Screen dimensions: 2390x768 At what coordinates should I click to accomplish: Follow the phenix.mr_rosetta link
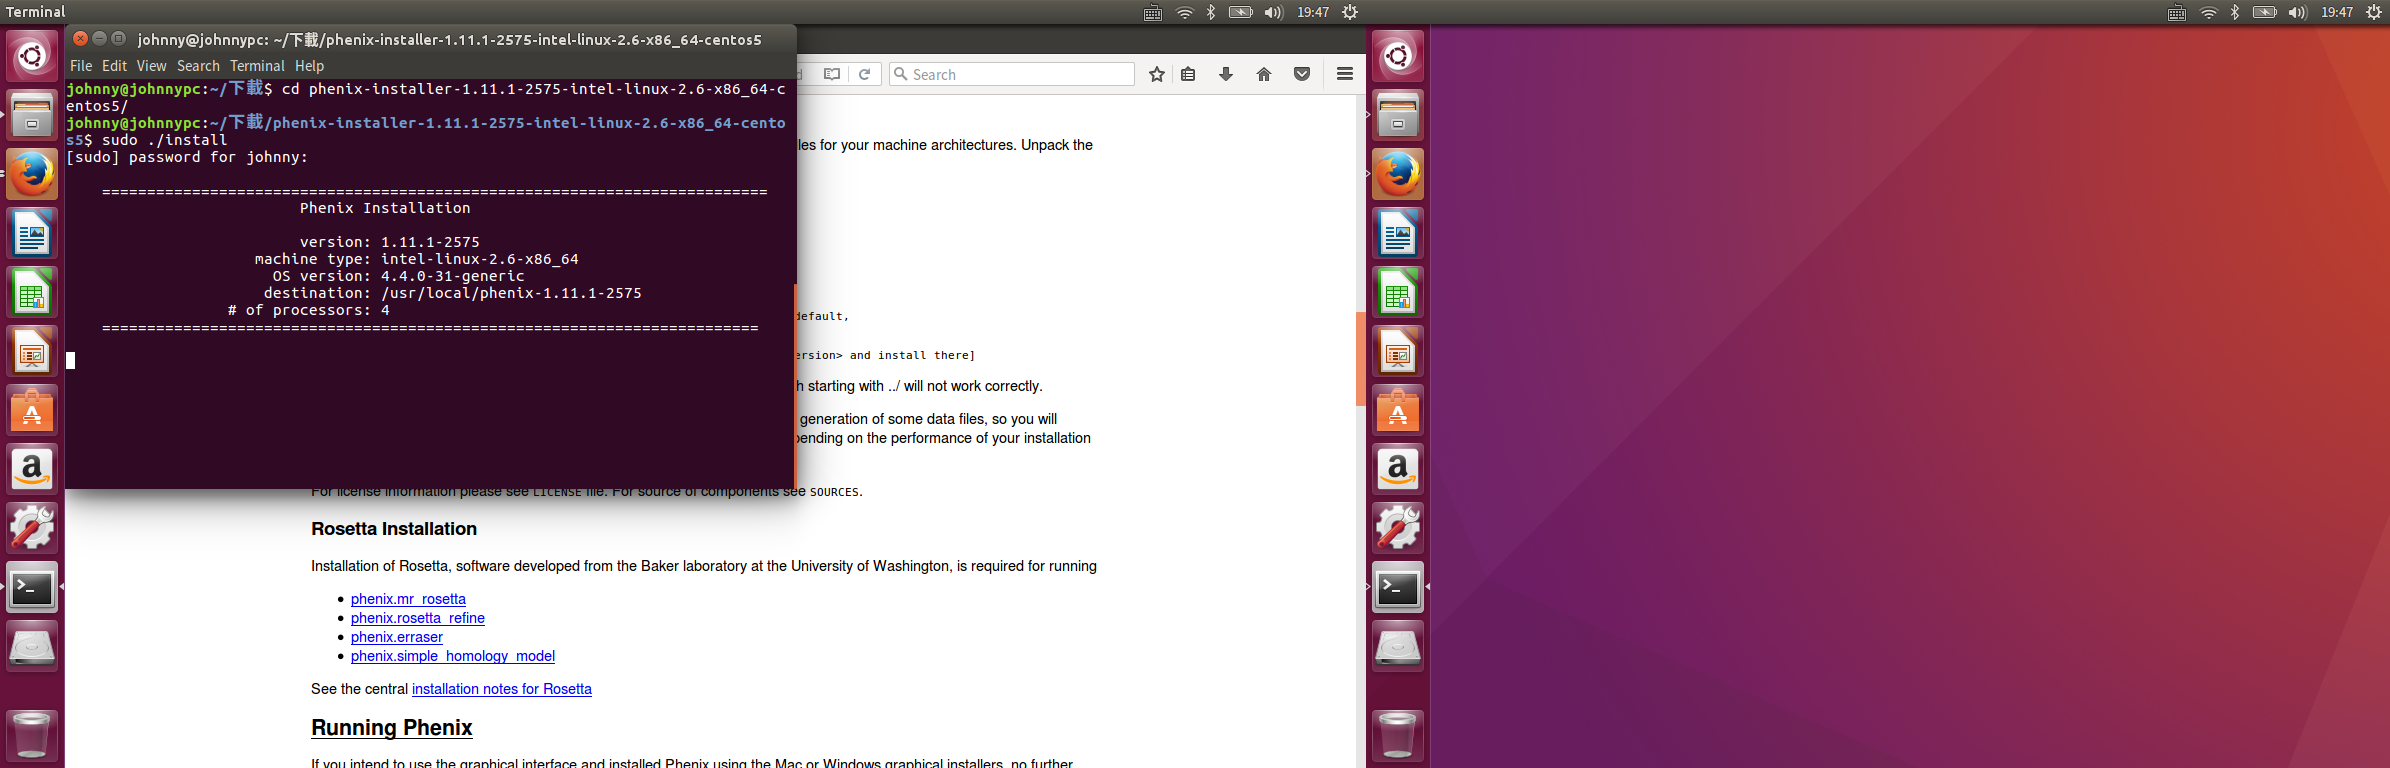coord(408,599)
